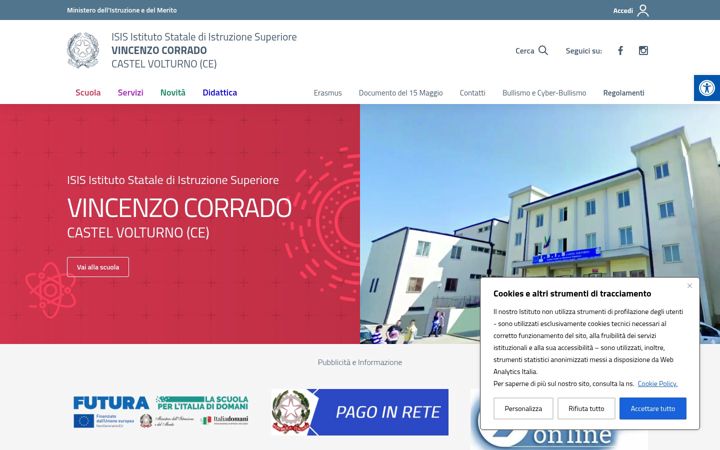Open the accessibility tools widget
Image resolution: width=720 pixels, height=450 pixels.
pos(707,88)
